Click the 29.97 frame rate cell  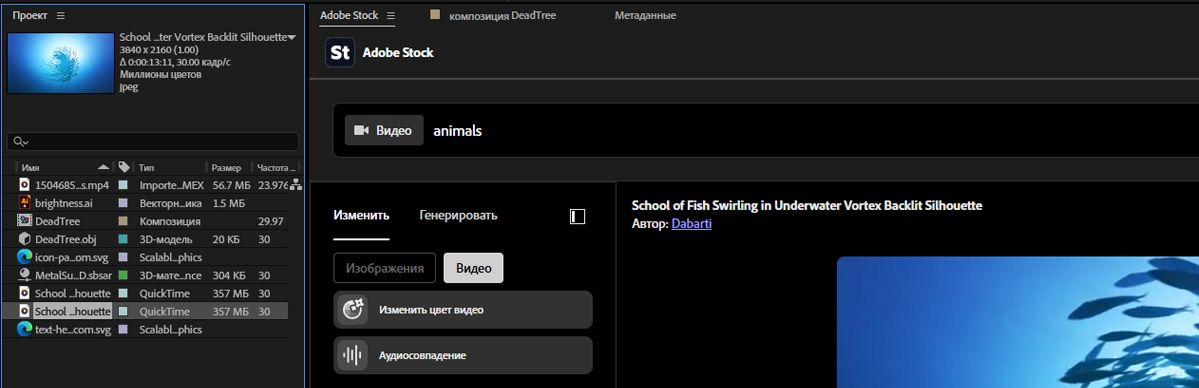(271, 221)
